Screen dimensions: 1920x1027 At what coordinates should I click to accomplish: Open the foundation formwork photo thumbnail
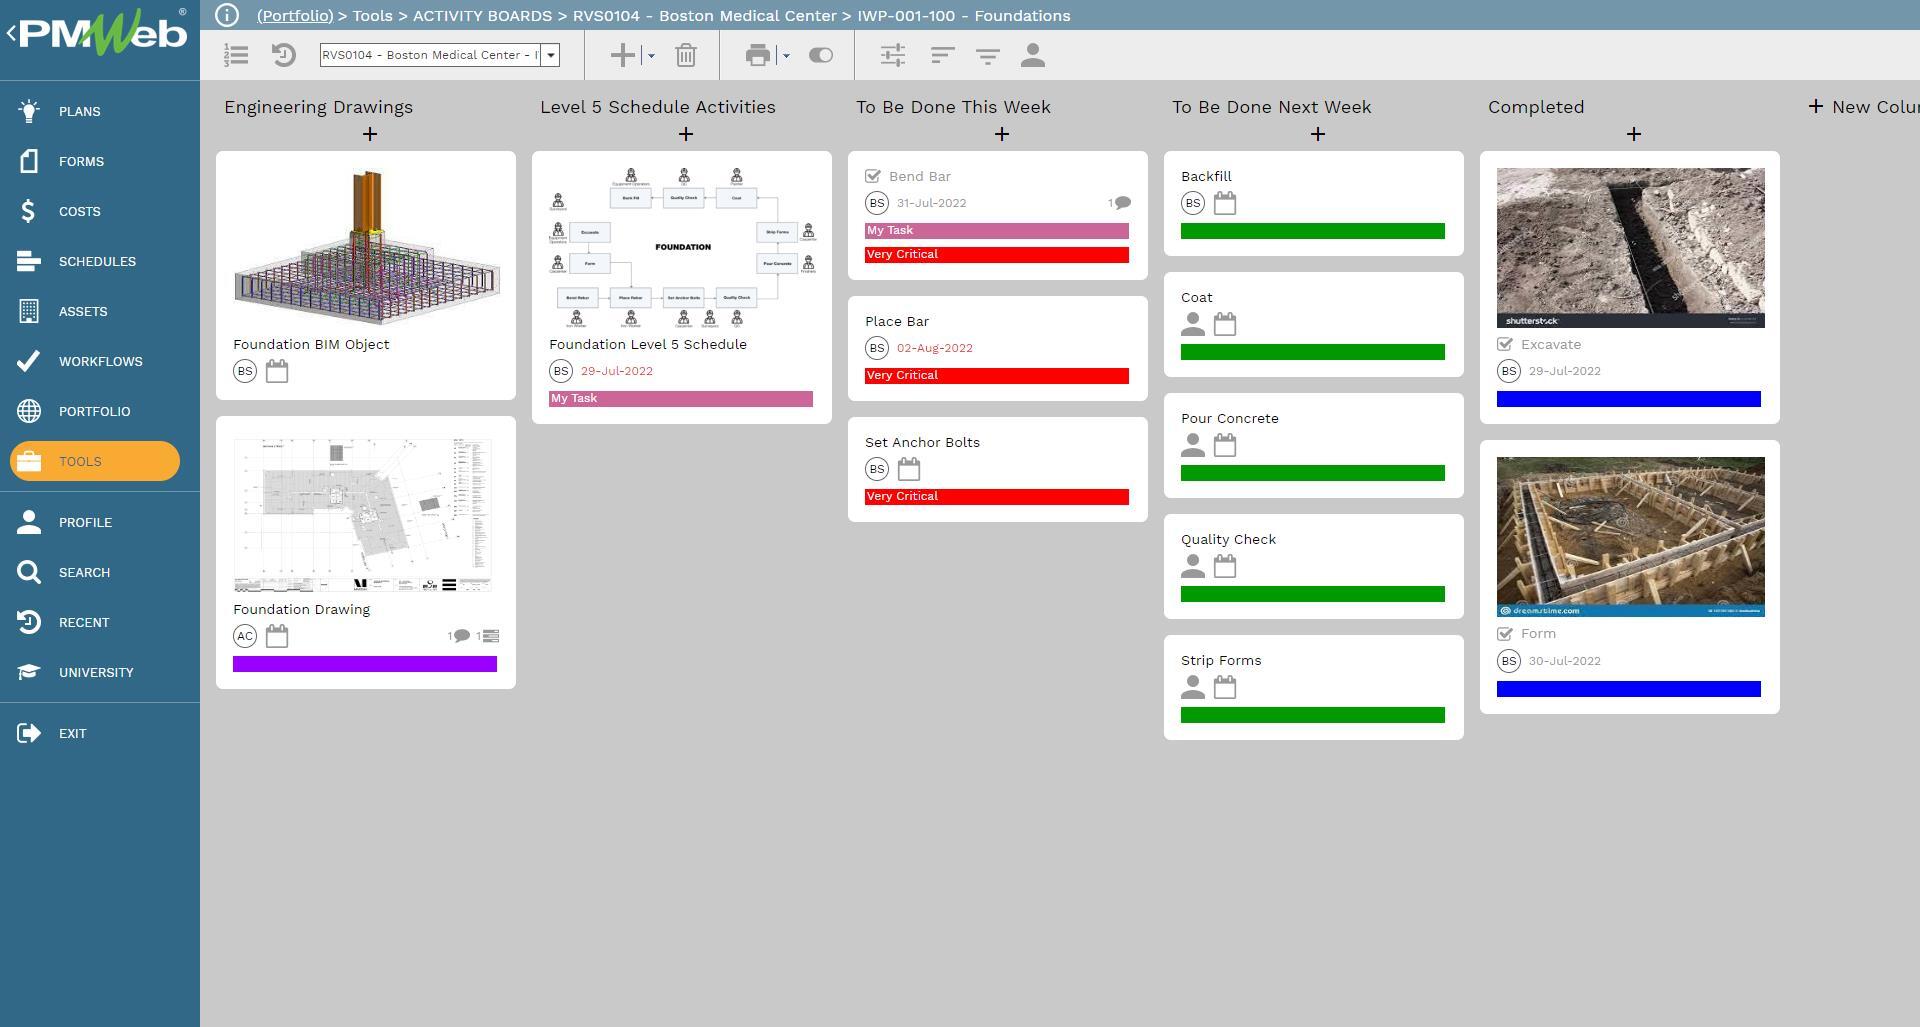click(x=1630, y=535)
